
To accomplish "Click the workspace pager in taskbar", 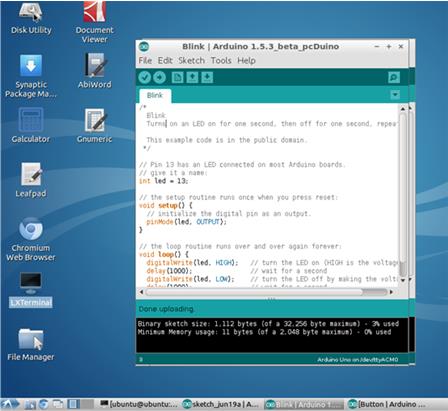I will point(80,405).
